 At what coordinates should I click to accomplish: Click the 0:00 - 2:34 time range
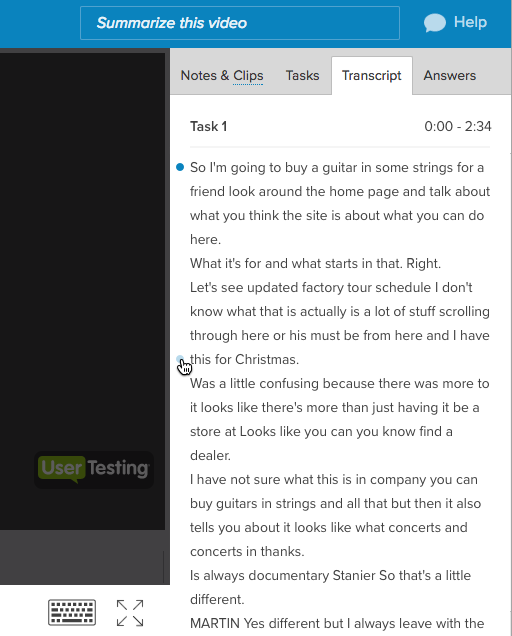458,127
